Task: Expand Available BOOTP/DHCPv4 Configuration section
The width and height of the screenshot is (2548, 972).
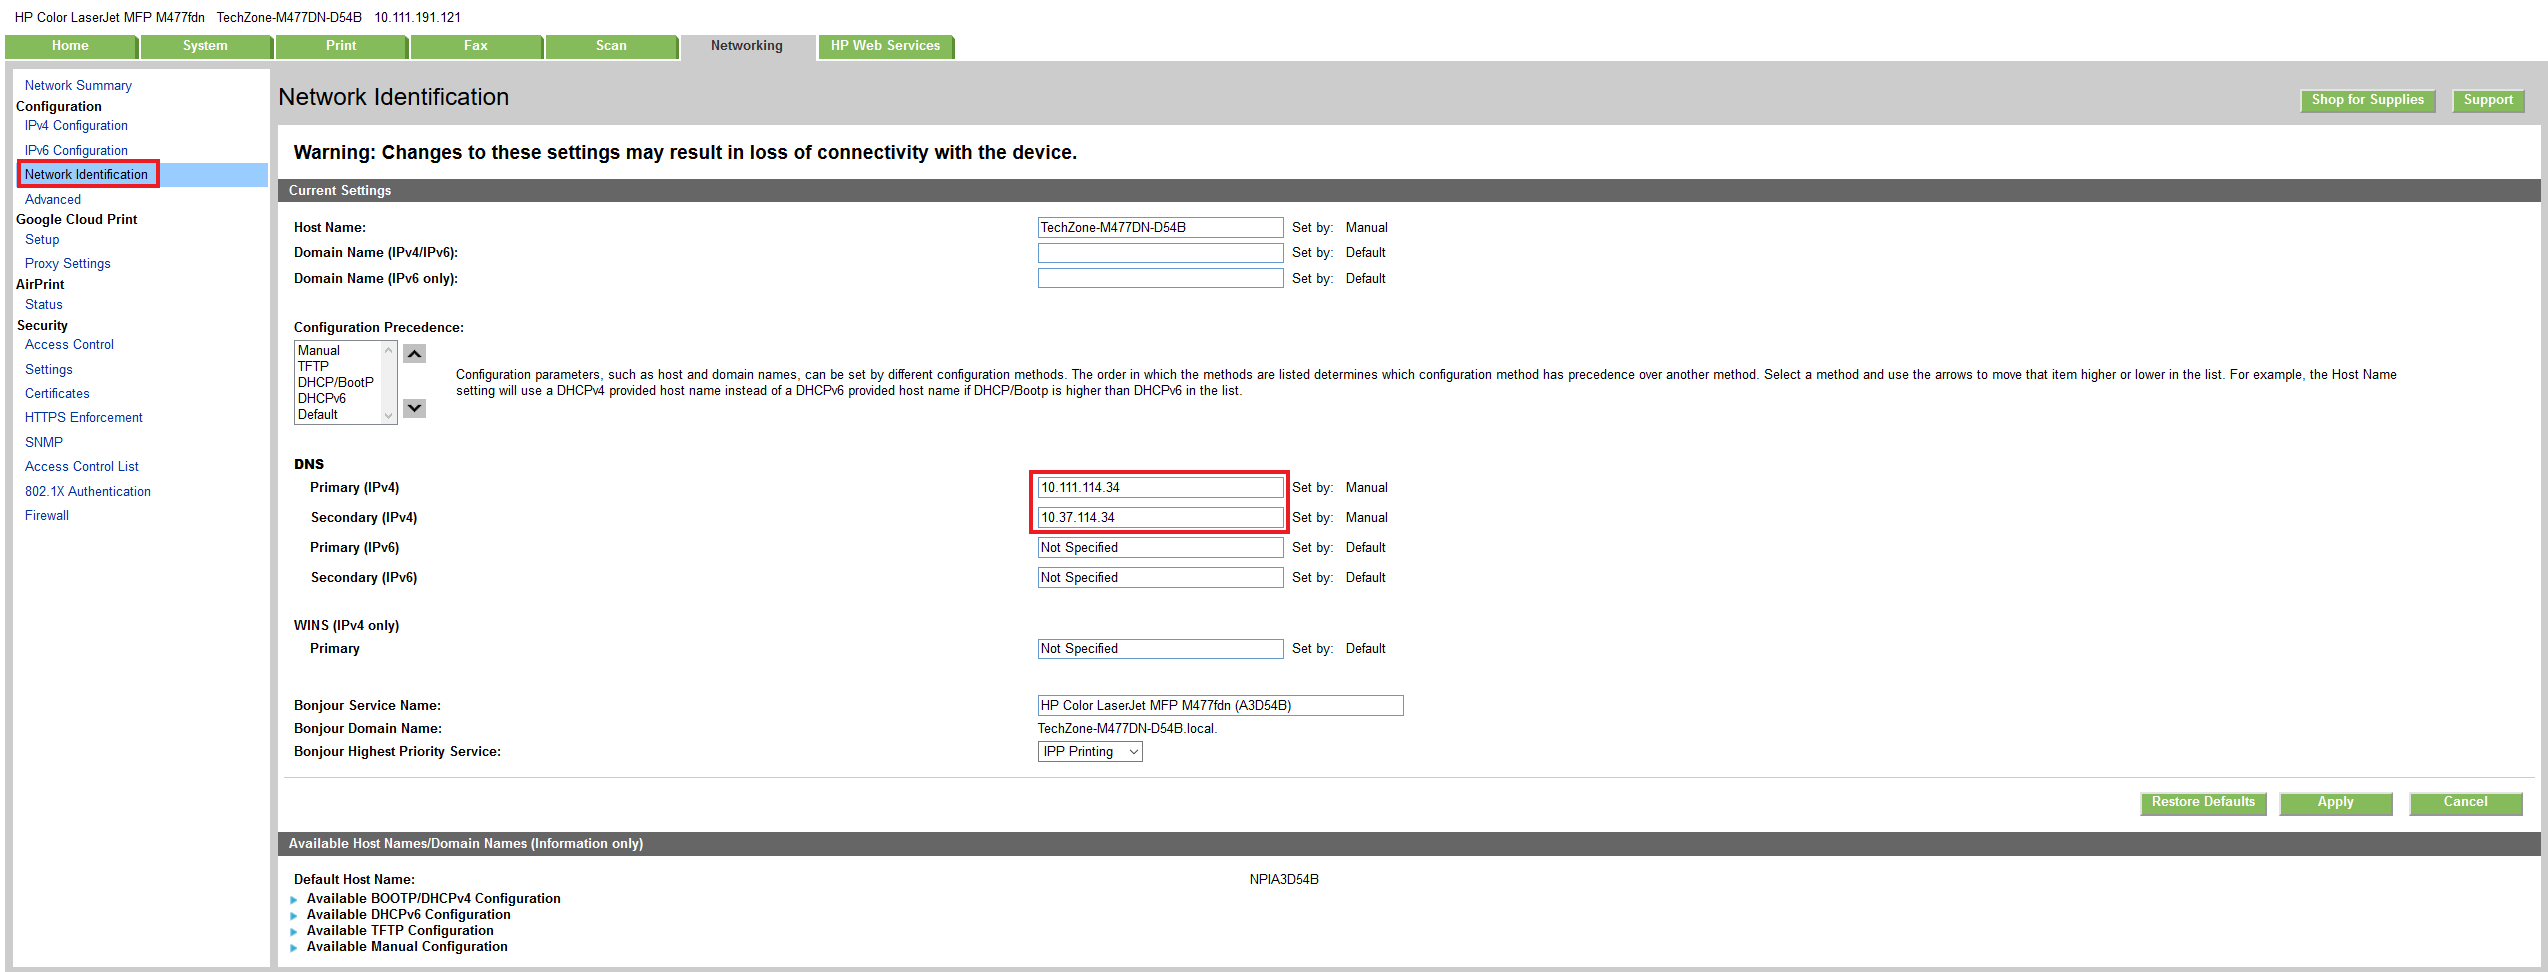Action: pos(433,898)
